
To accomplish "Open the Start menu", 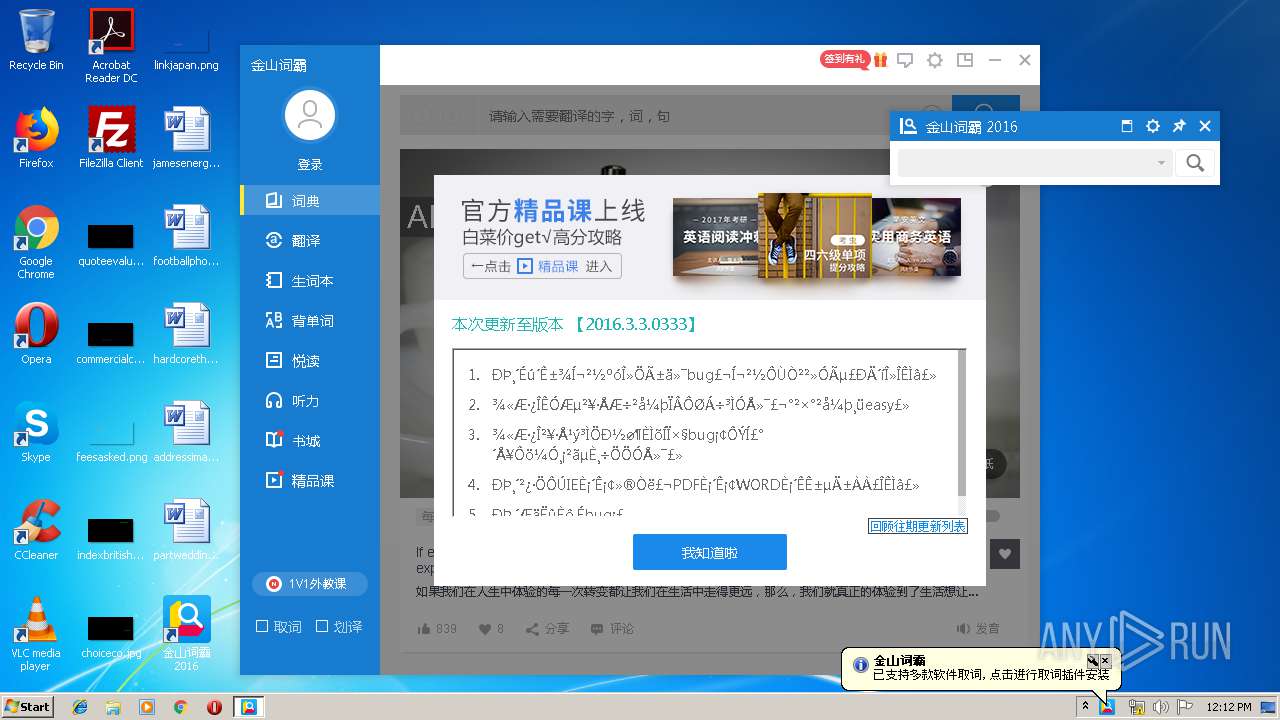I will [28, 706].
